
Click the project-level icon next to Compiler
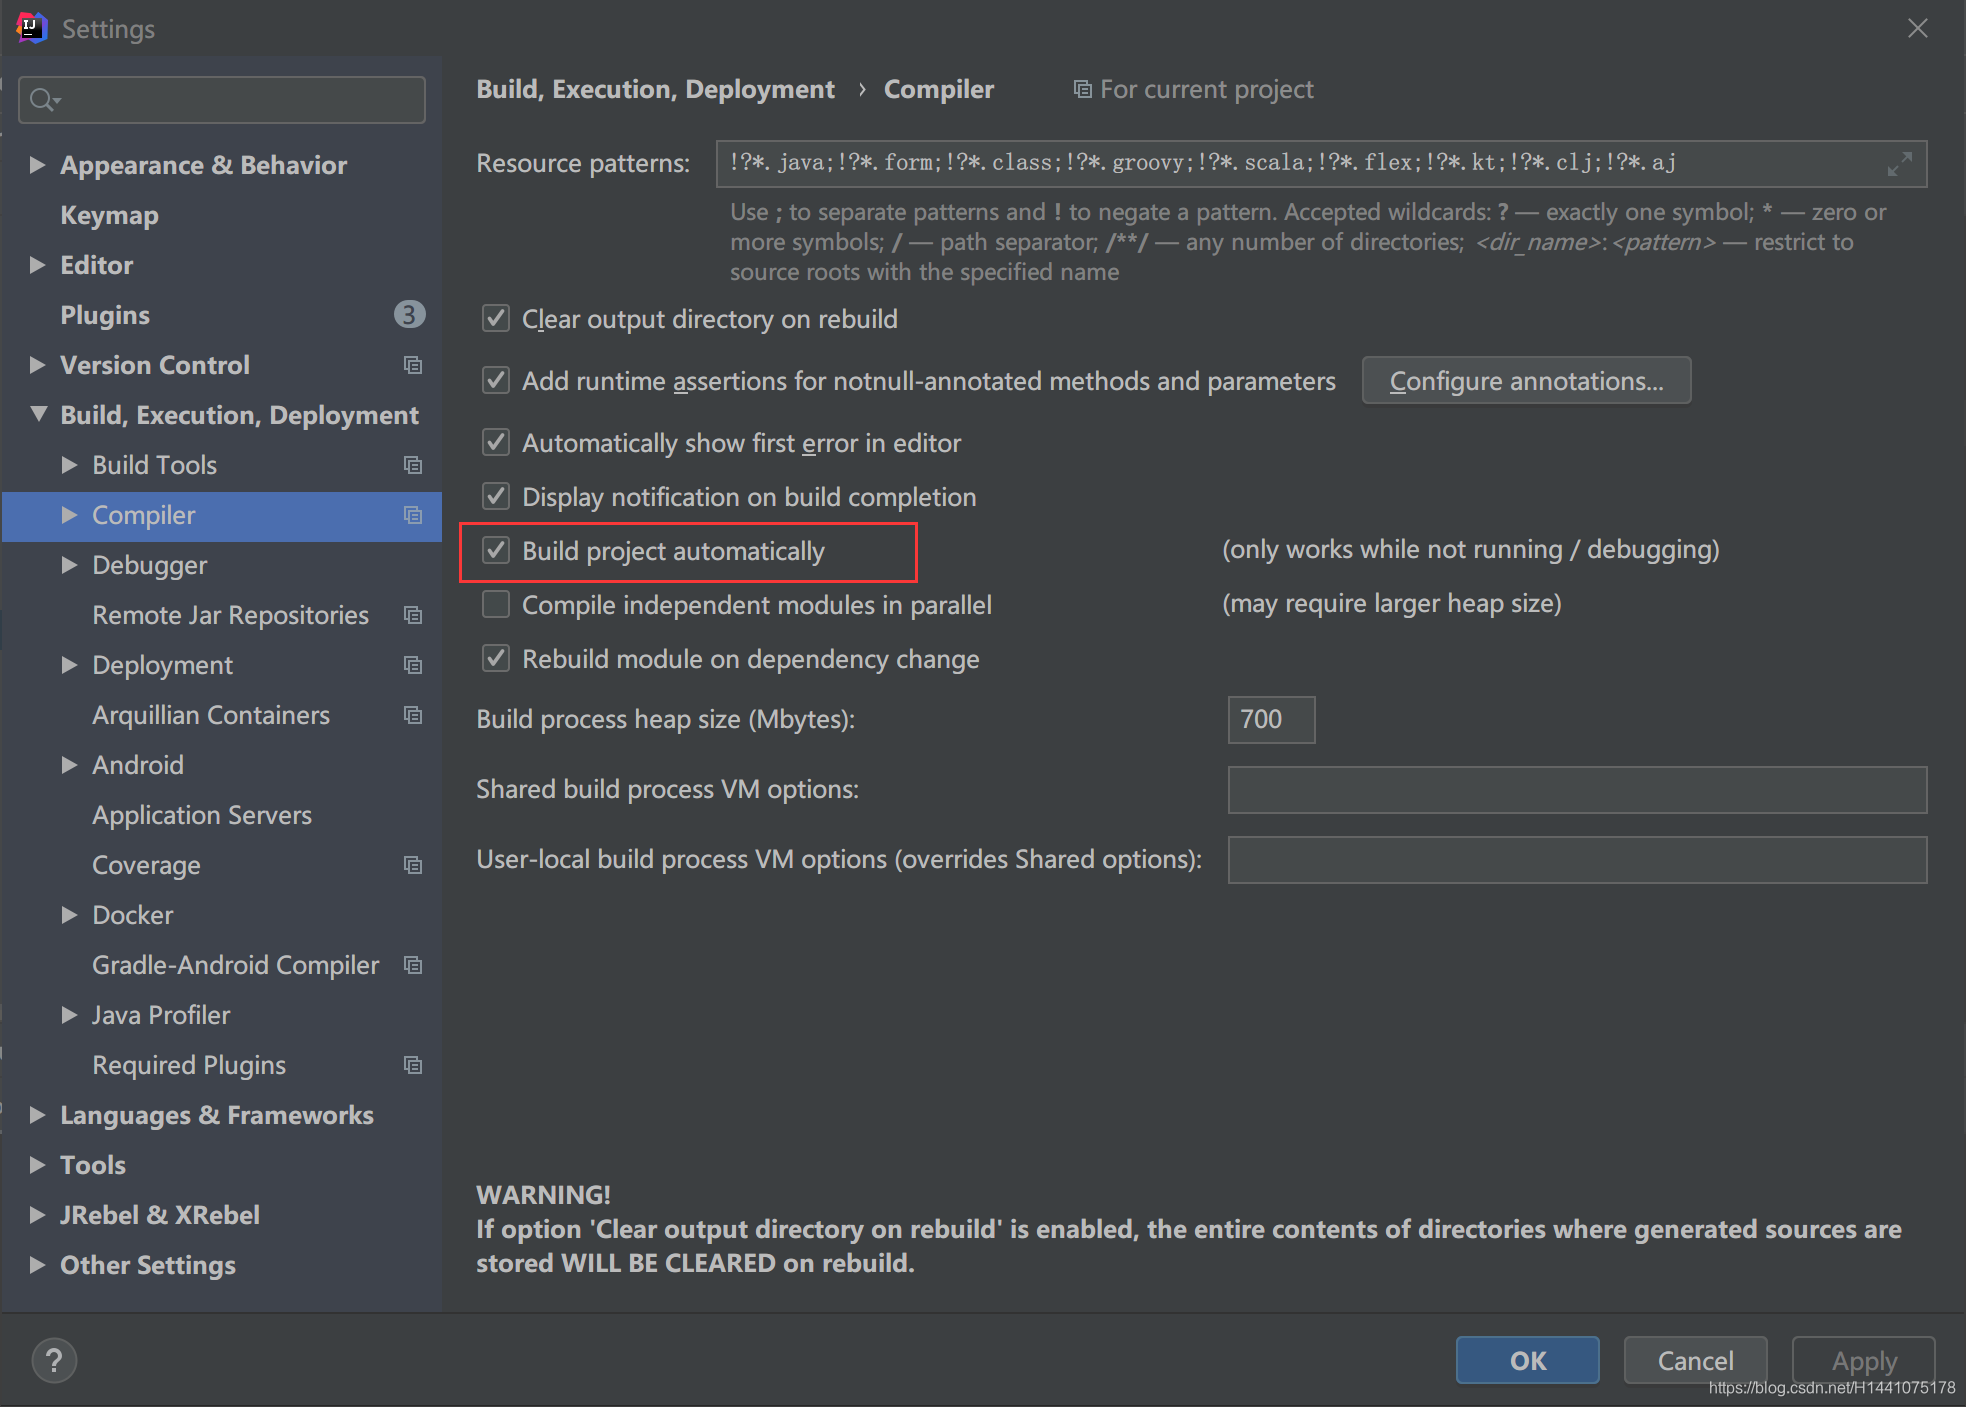412,515
